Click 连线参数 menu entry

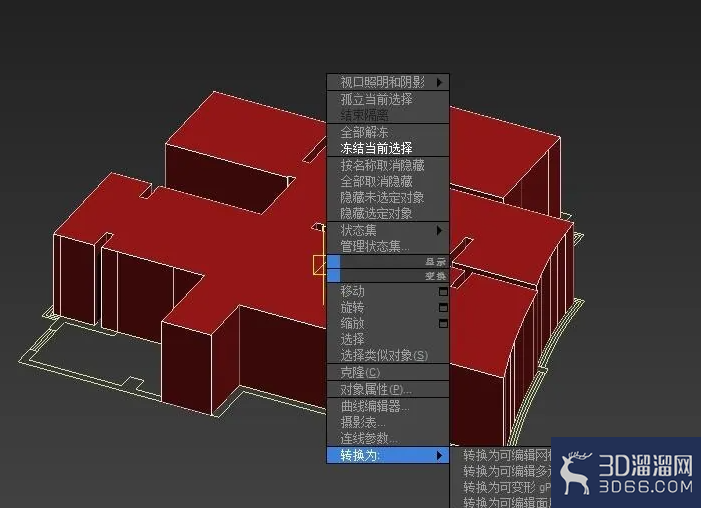388,438
